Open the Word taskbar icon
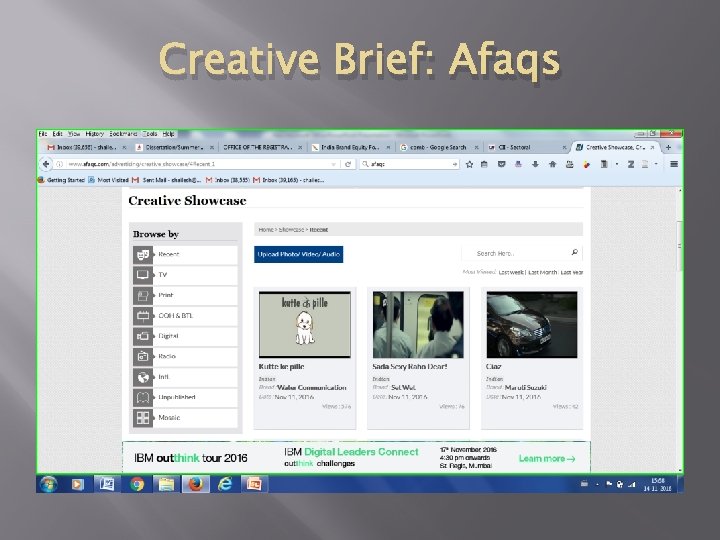The image size is (720, 540). (x=107, y=484)
